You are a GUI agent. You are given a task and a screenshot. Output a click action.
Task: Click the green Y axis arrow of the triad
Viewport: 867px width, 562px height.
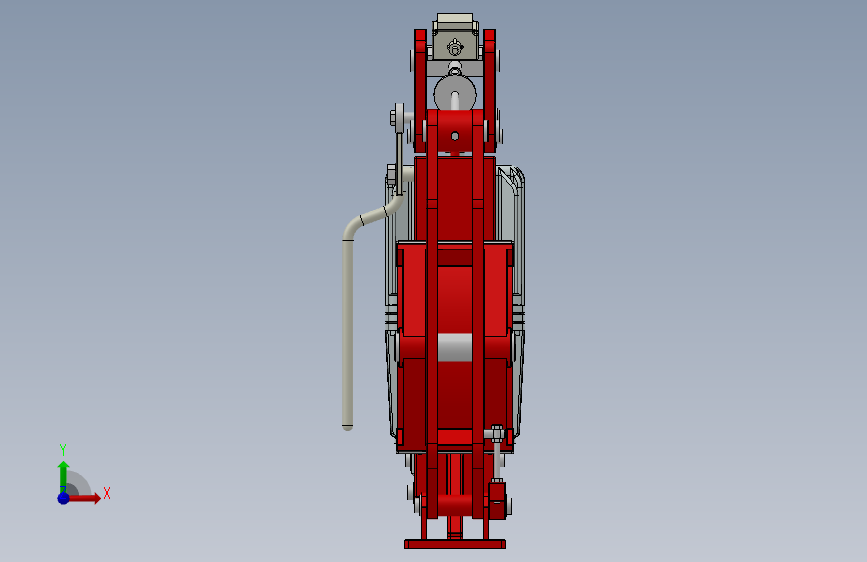(64, 477)
